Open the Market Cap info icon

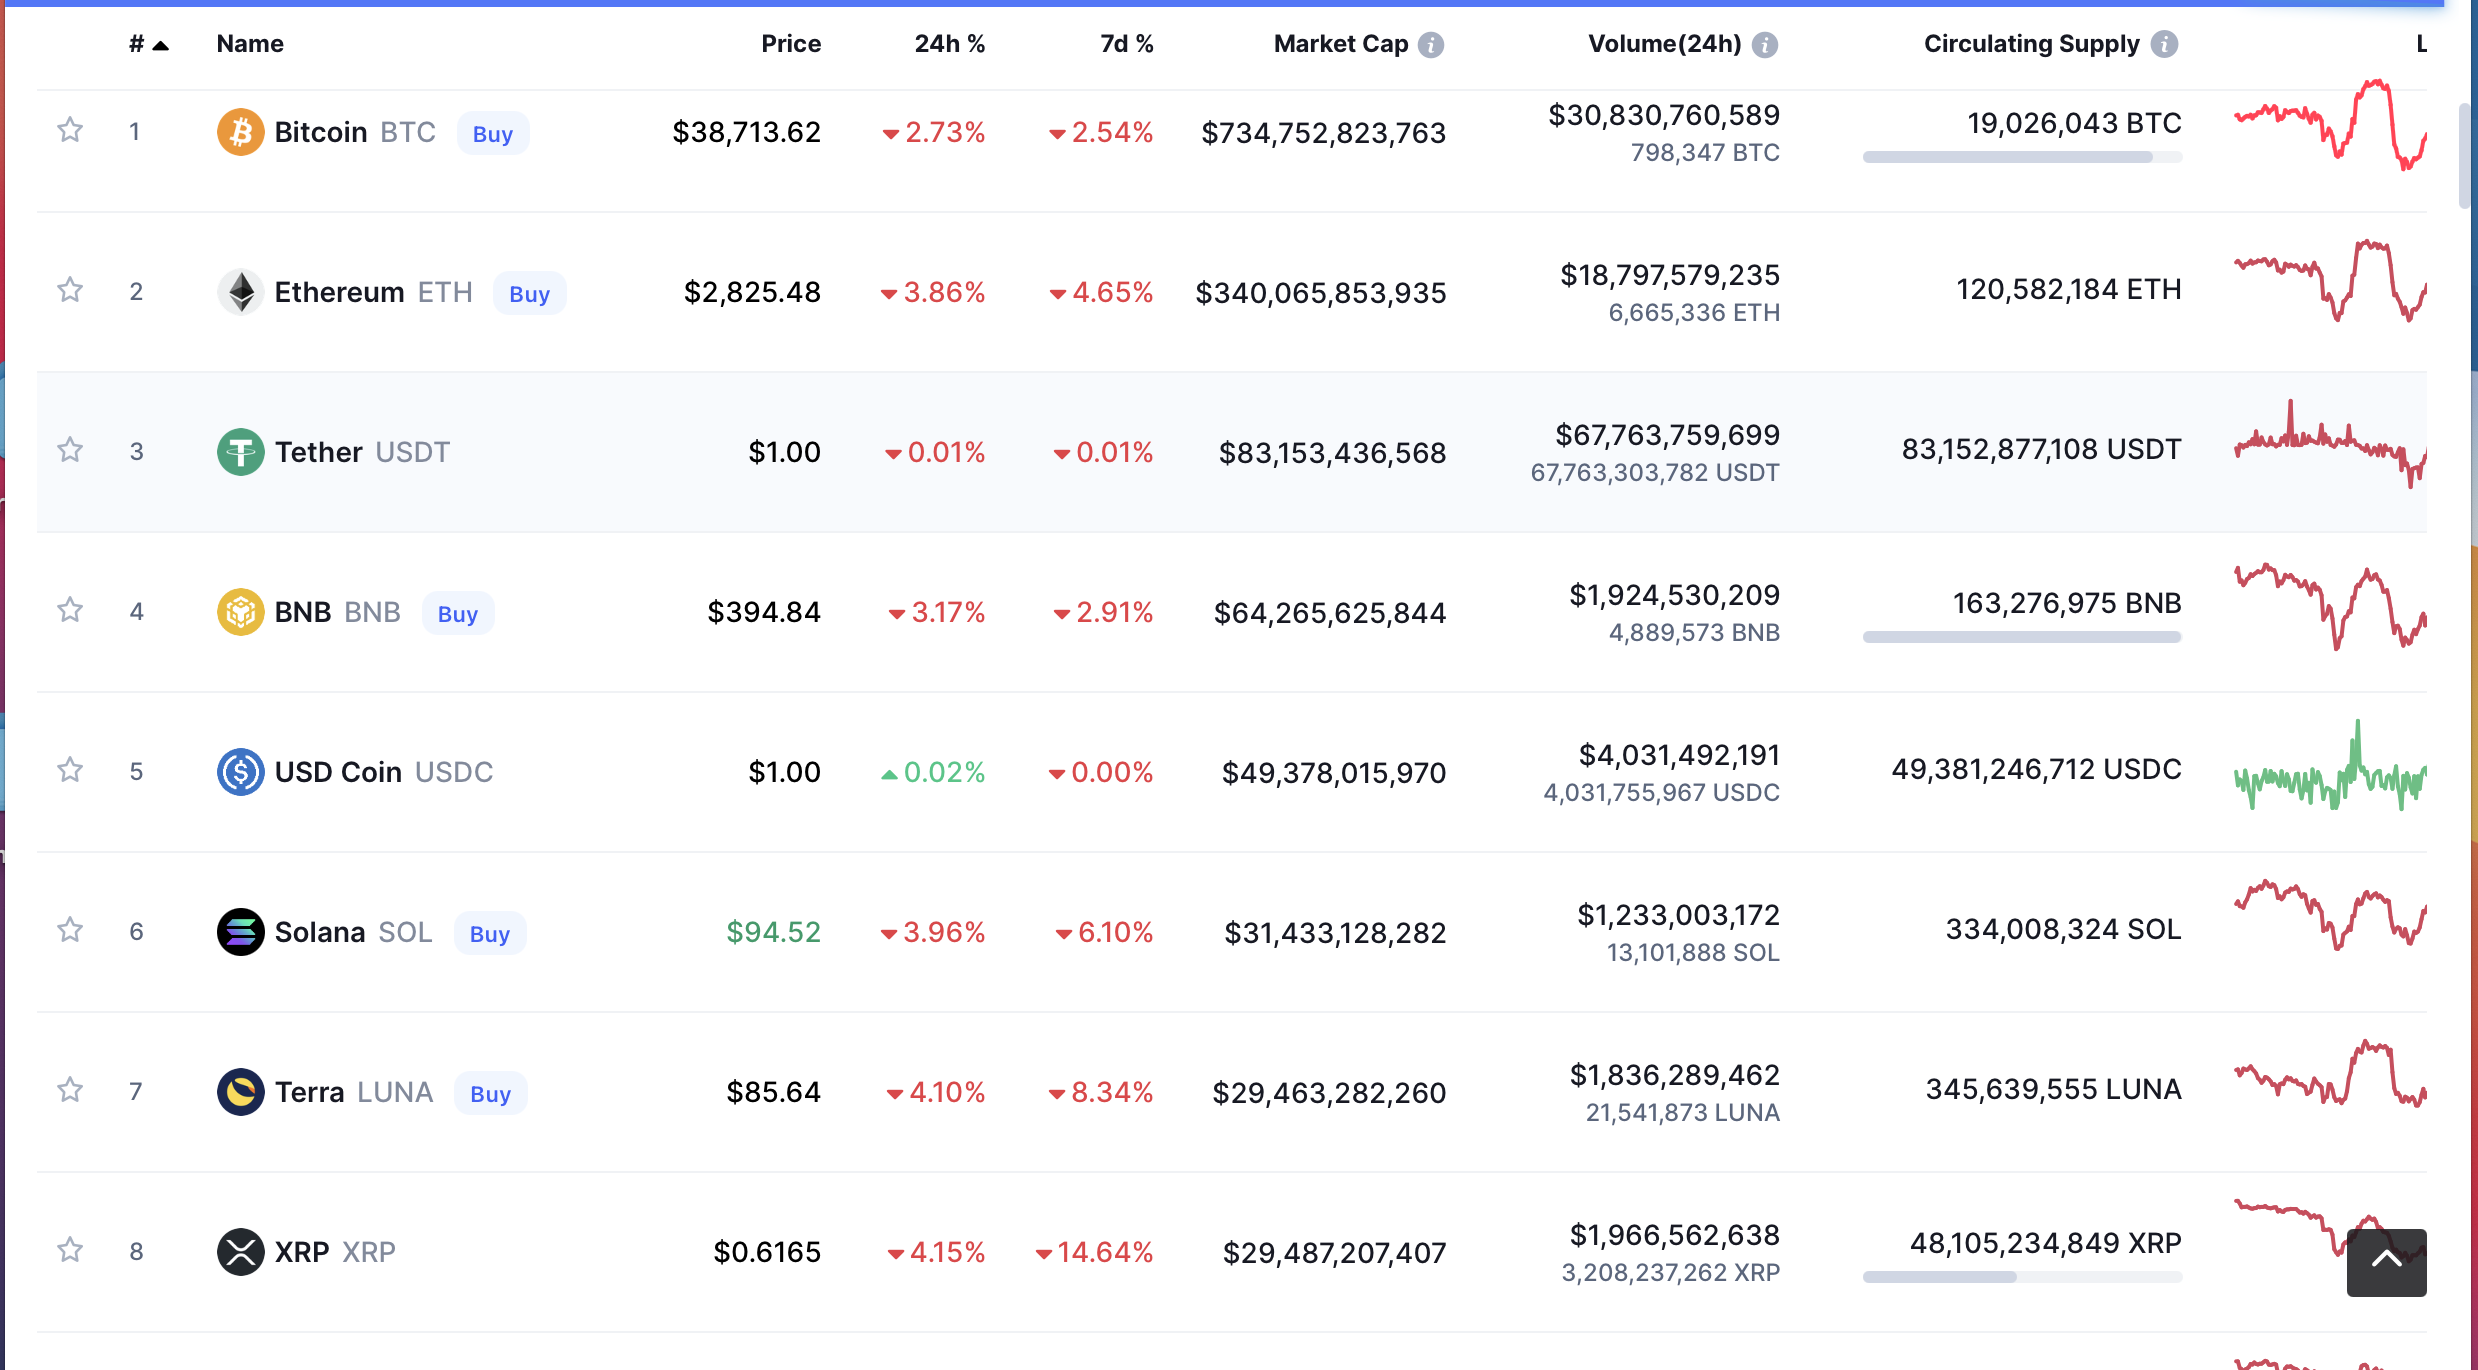click(x=1431, y=45)
